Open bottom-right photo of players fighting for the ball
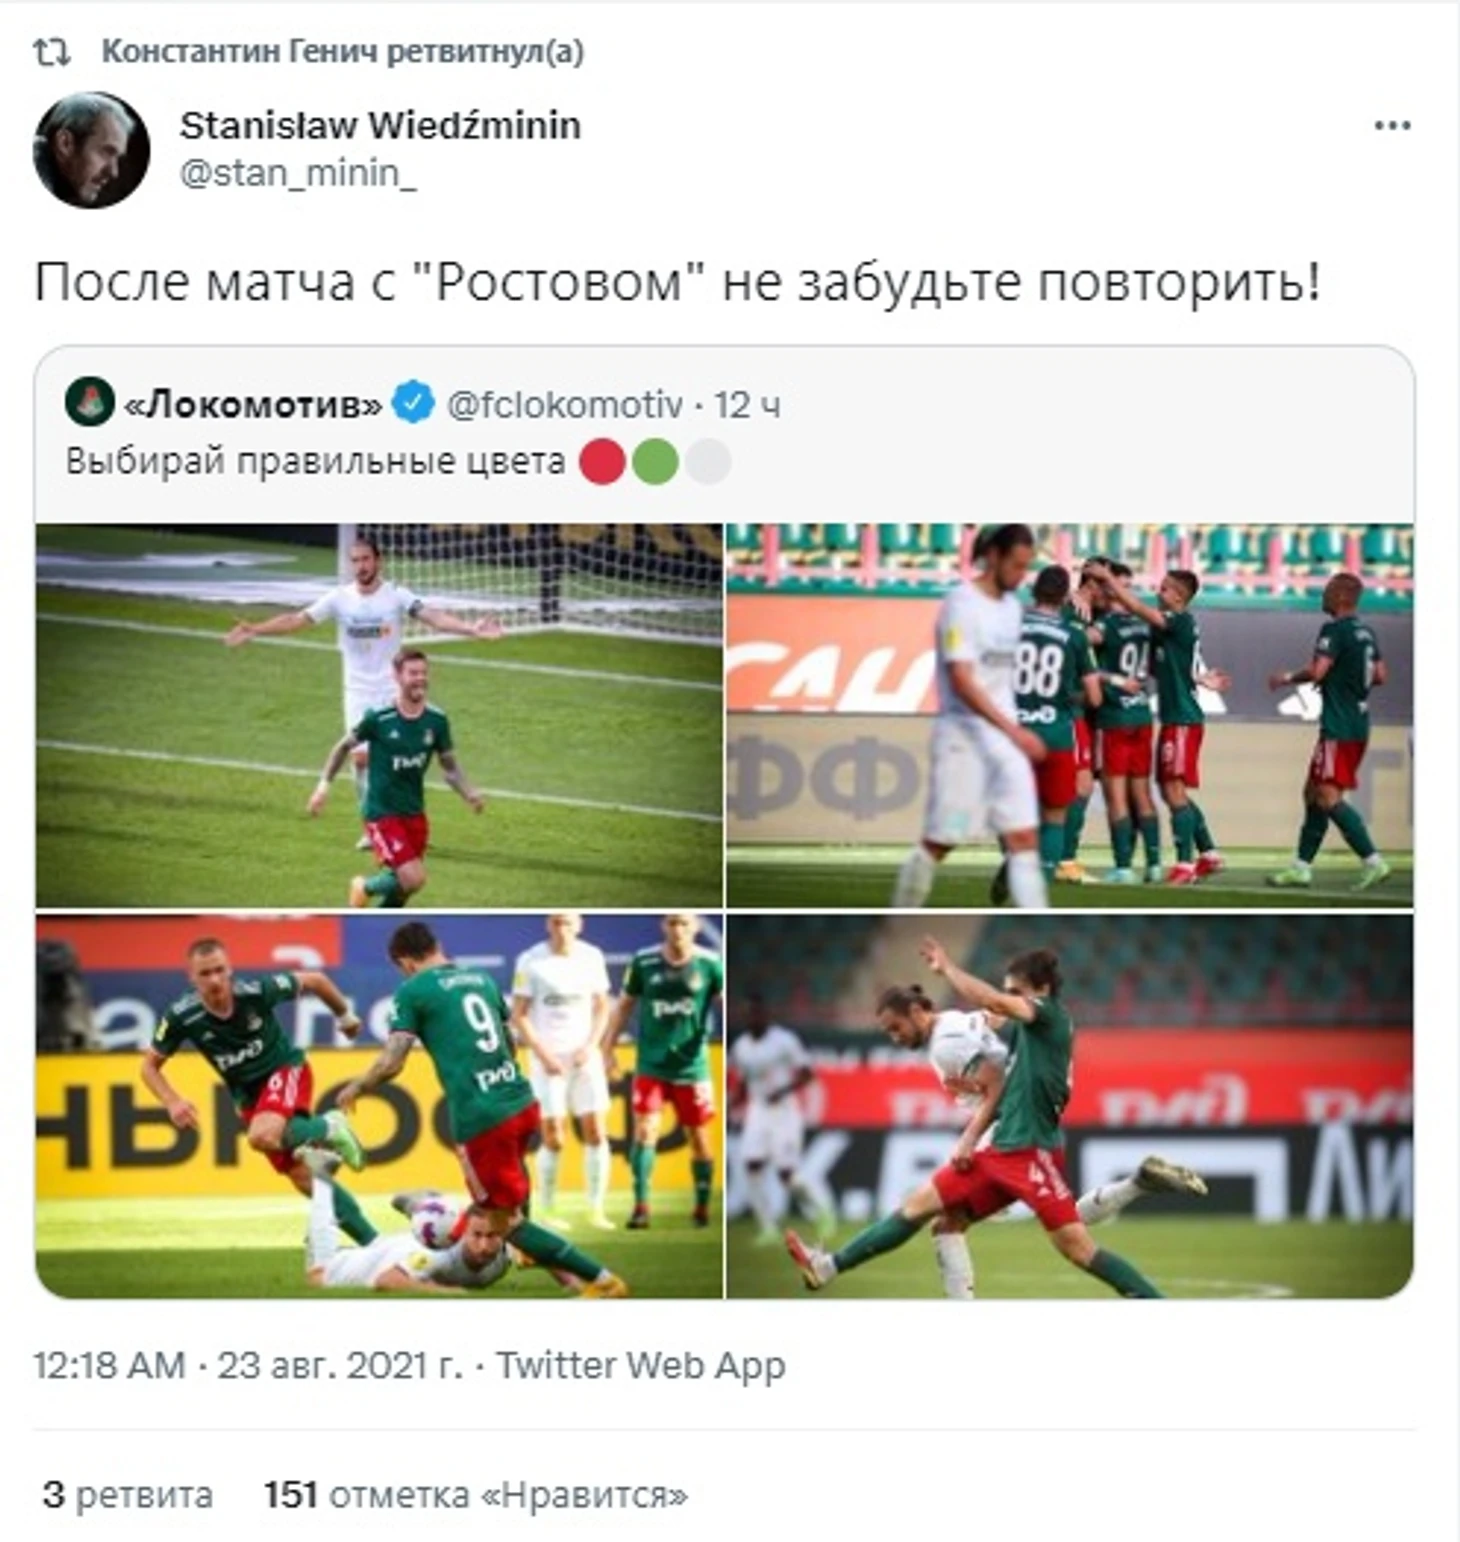1460x1542 pixels. point(1070,1106)
